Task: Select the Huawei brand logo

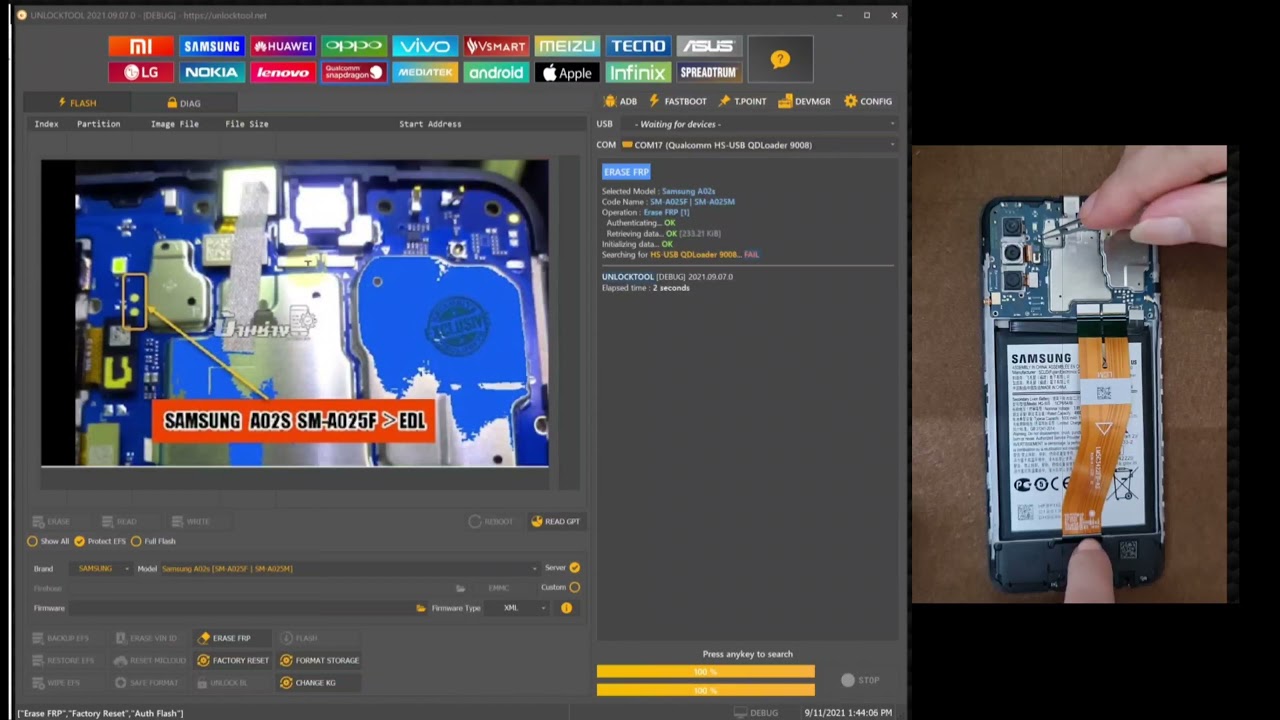Action: [x=282, y=46]
